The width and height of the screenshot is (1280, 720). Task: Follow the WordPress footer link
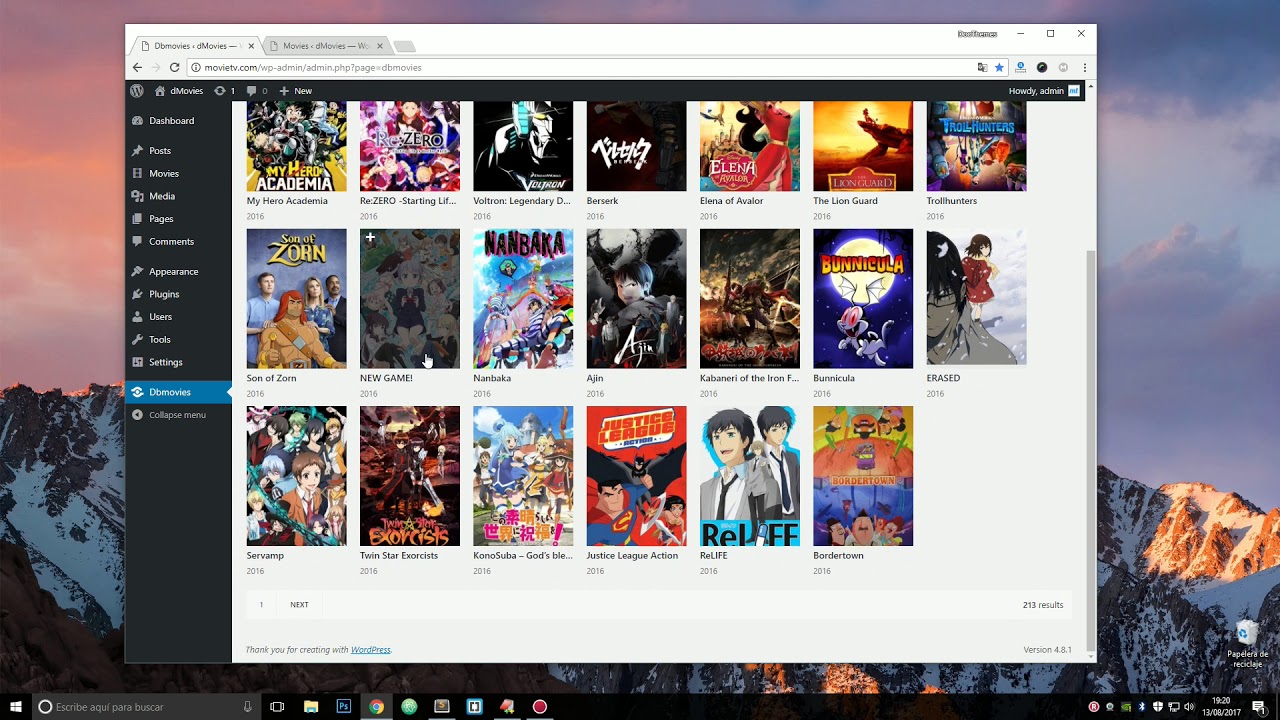pyautogui.click(x=371, y=649)
